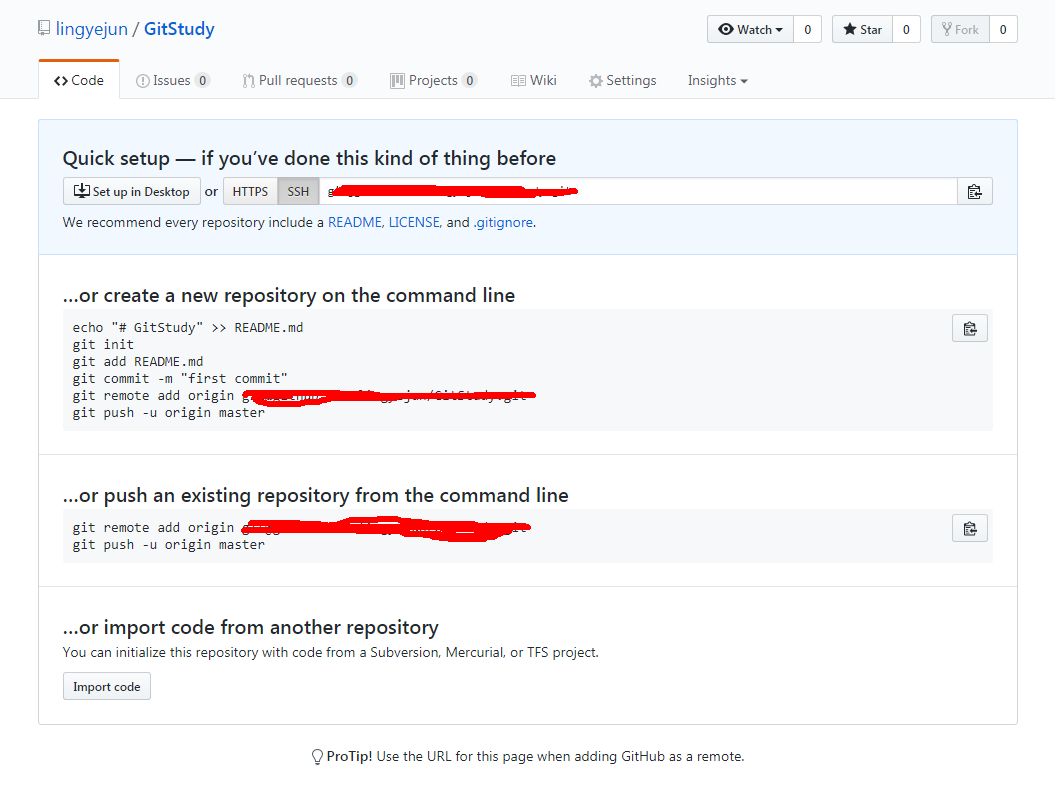This screenshot has width=1055, height=787.
Task: Click the 'git add README.md' command line
Action: coord(138,362)
